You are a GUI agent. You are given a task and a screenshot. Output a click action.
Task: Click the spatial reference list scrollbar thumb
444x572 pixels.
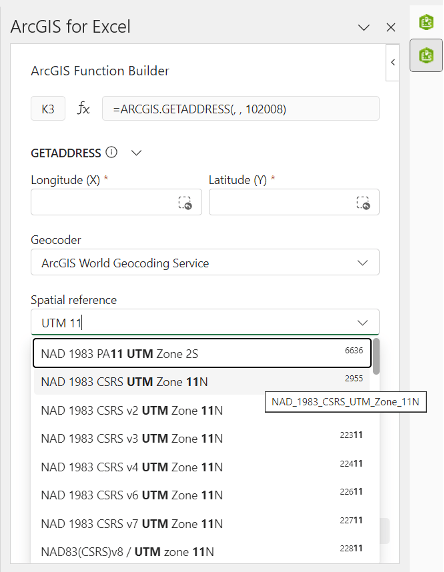click(x=376, y=356)
